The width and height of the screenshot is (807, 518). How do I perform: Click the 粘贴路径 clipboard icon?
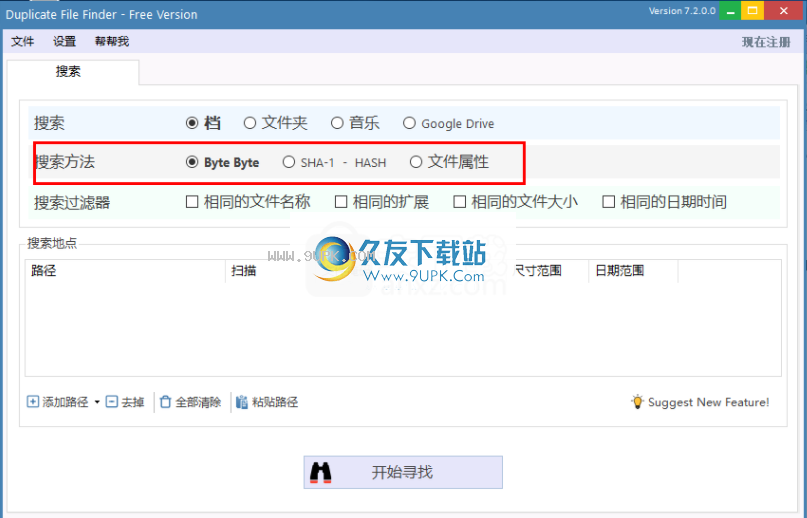pos(242,402)
